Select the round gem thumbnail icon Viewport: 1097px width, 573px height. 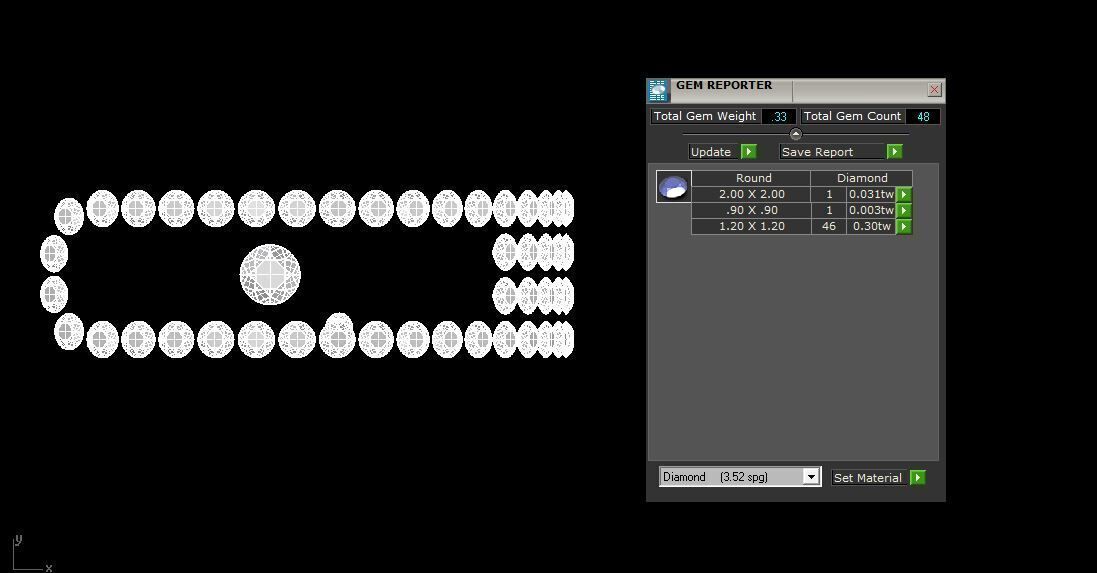(x=674, y=187)
